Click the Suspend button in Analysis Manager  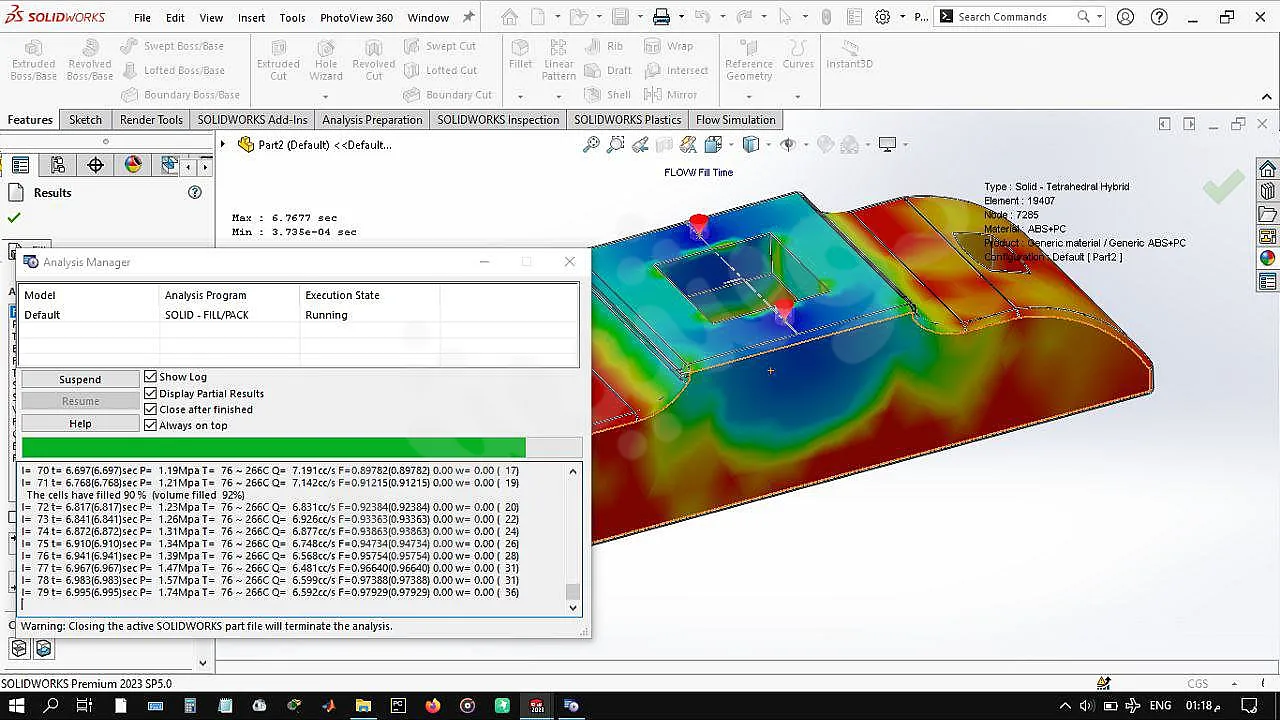[80, 380]
